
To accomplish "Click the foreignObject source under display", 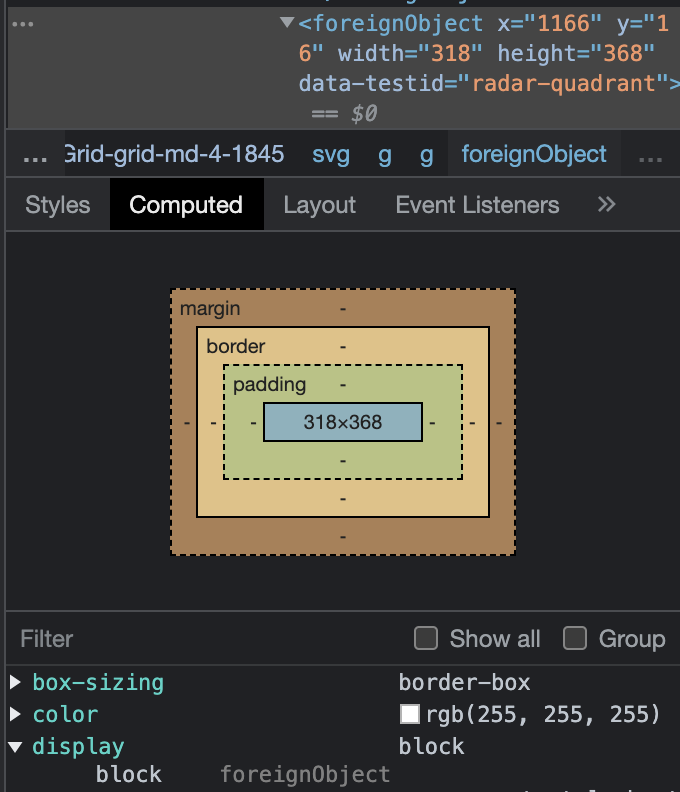I will [x=305, y=774].
